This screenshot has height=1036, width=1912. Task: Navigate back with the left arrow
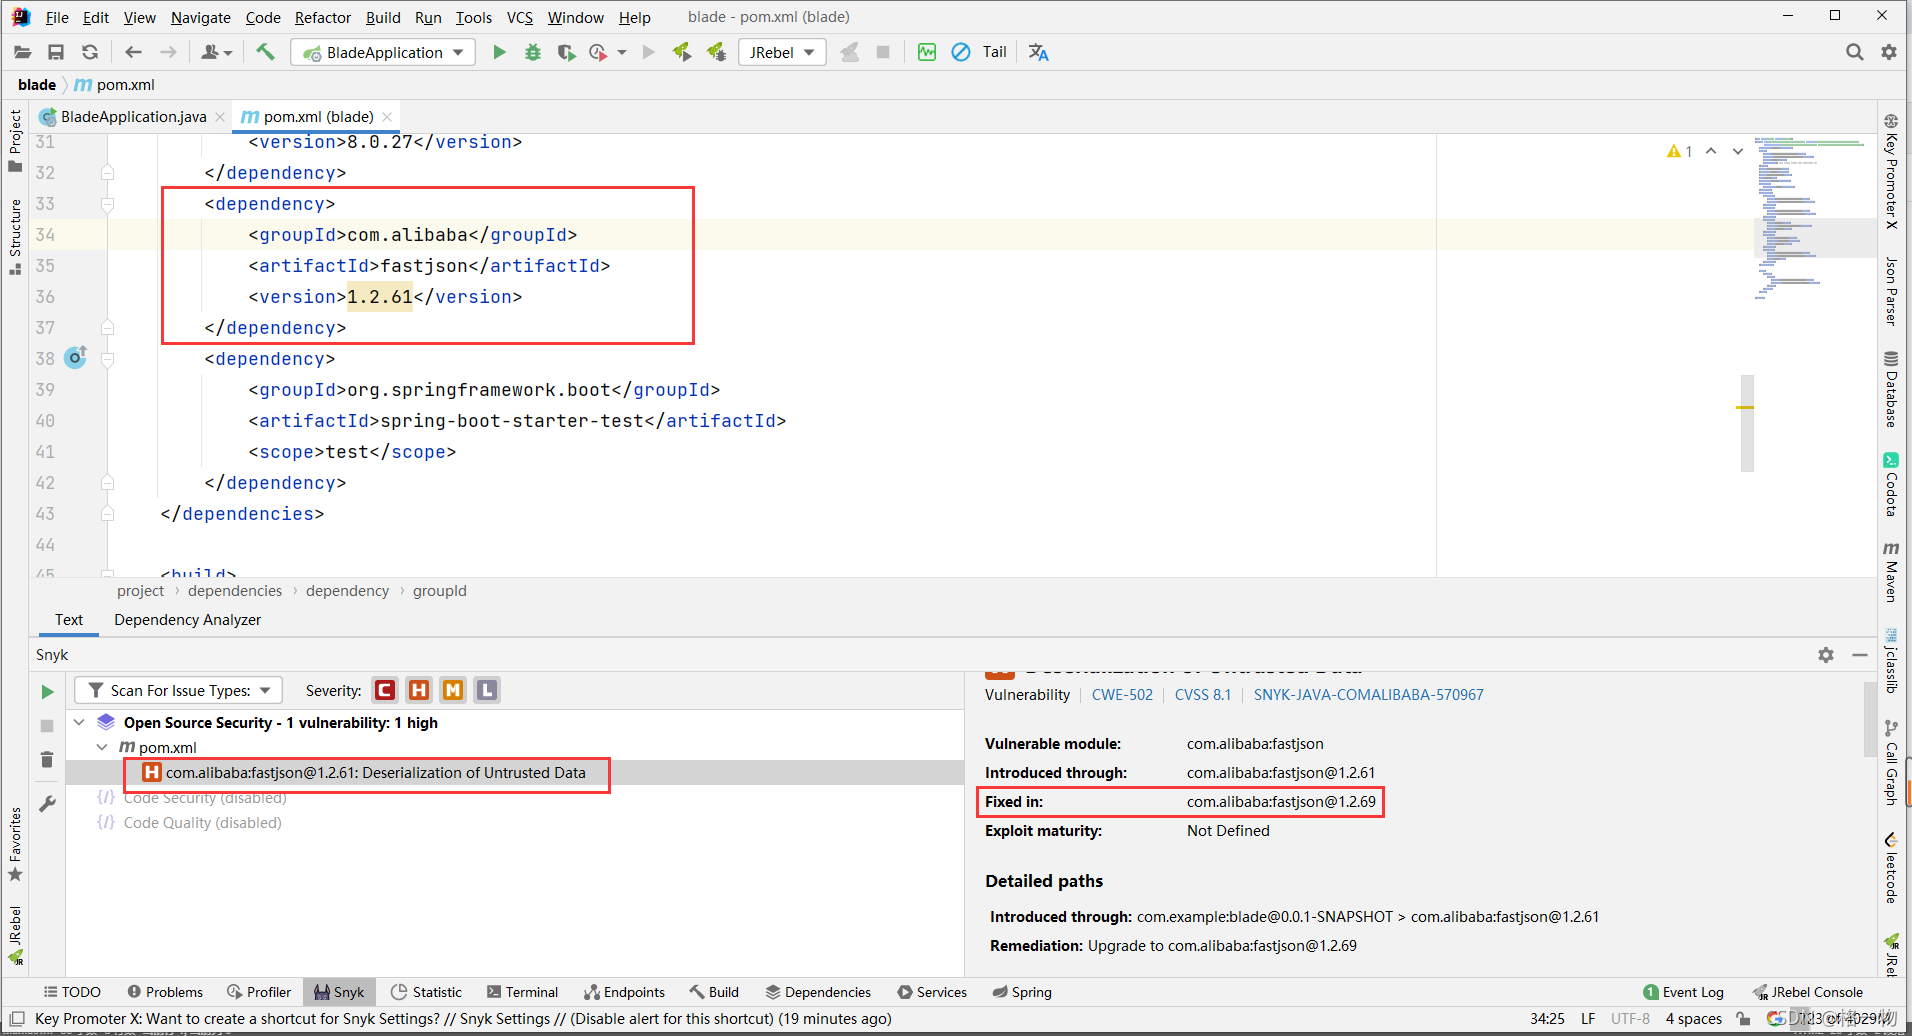tap(133, 52)
